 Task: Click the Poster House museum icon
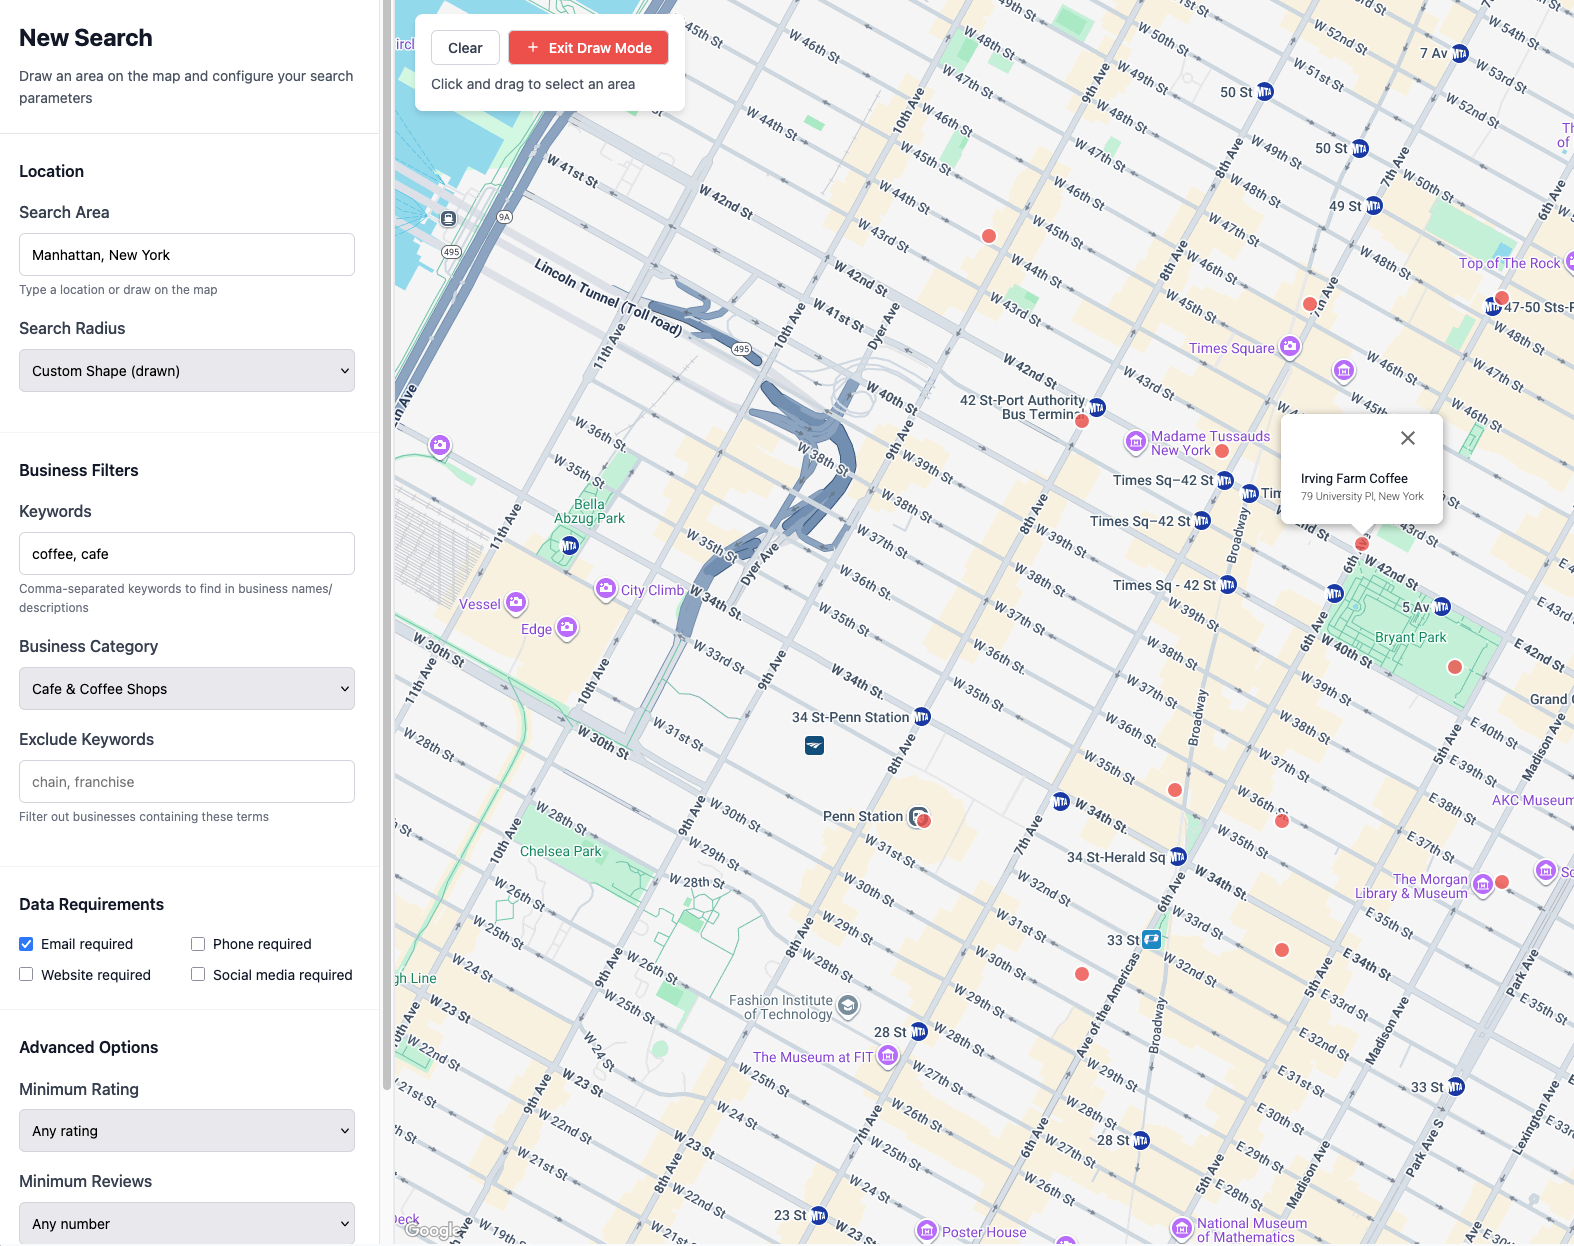pos(927,1230)
